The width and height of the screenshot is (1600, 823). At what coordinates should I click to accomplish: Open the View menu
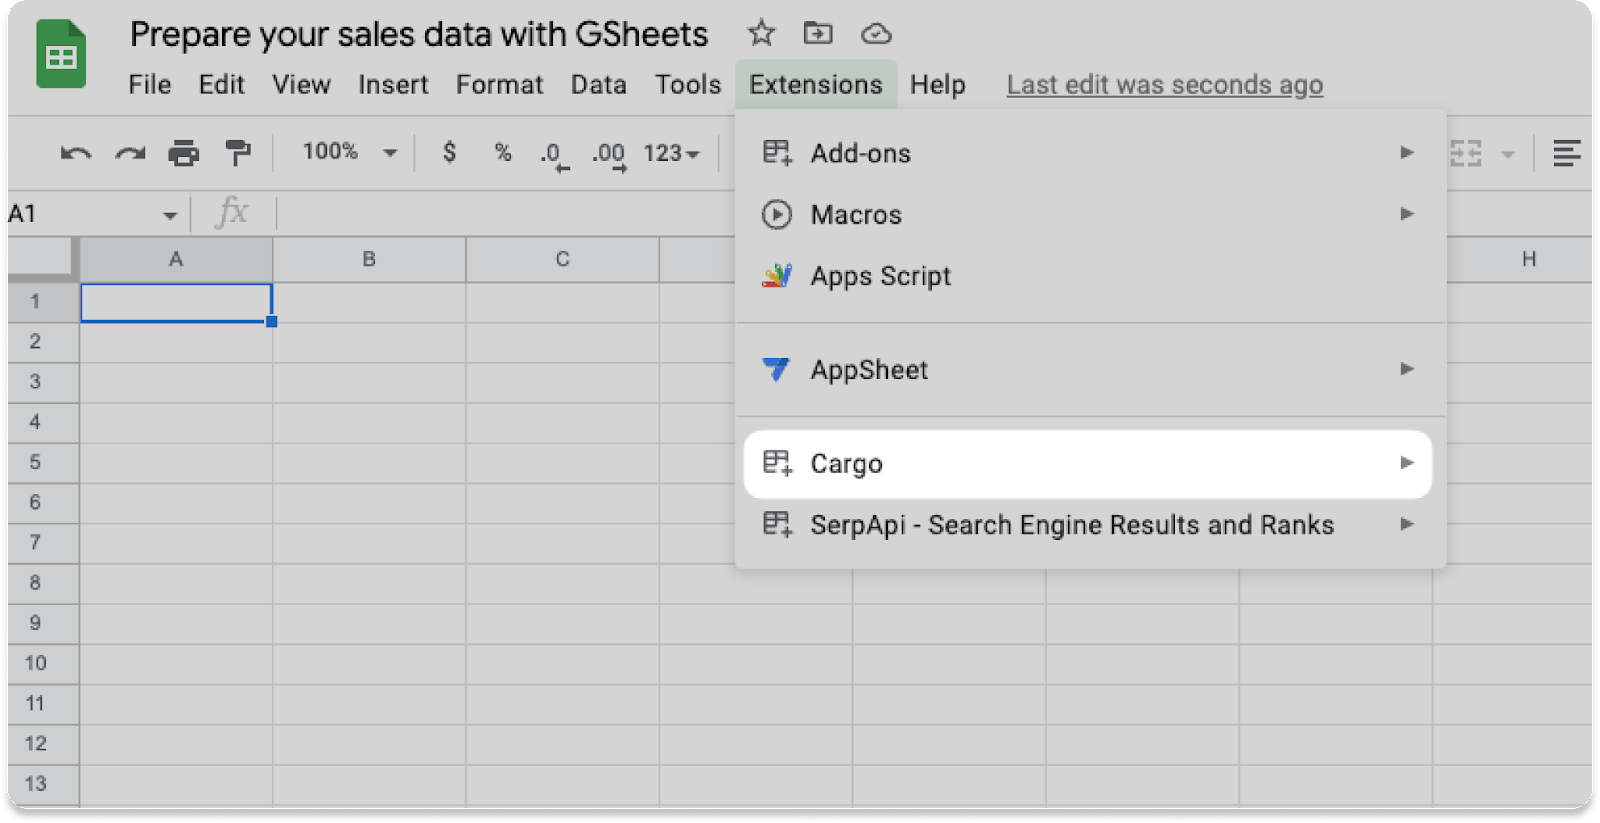(301, 85)
